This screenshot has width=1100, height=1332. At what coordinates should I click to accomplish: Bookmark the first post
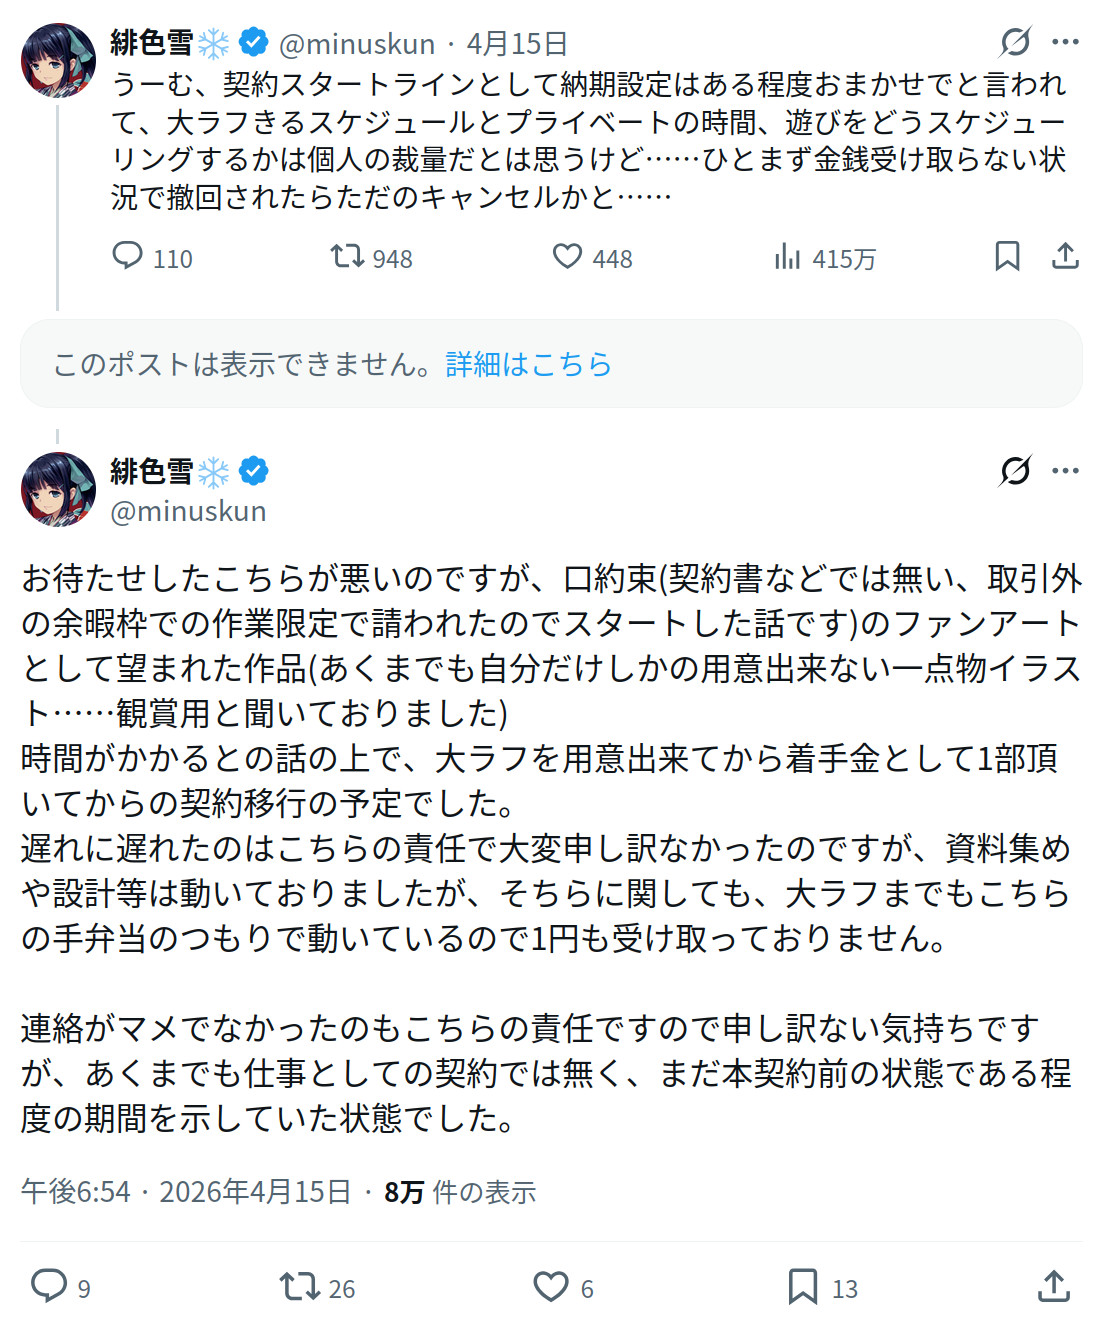[1007, 257]
